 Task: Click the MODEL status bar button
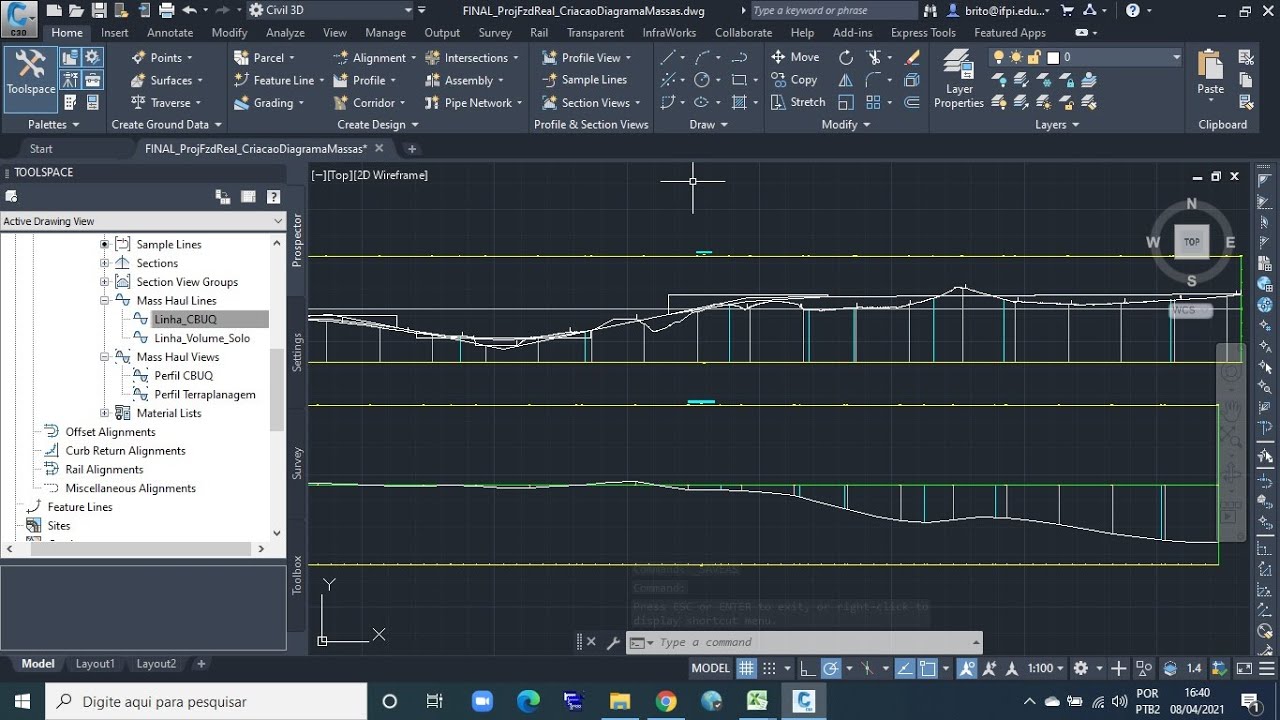[x=711, y=668]
